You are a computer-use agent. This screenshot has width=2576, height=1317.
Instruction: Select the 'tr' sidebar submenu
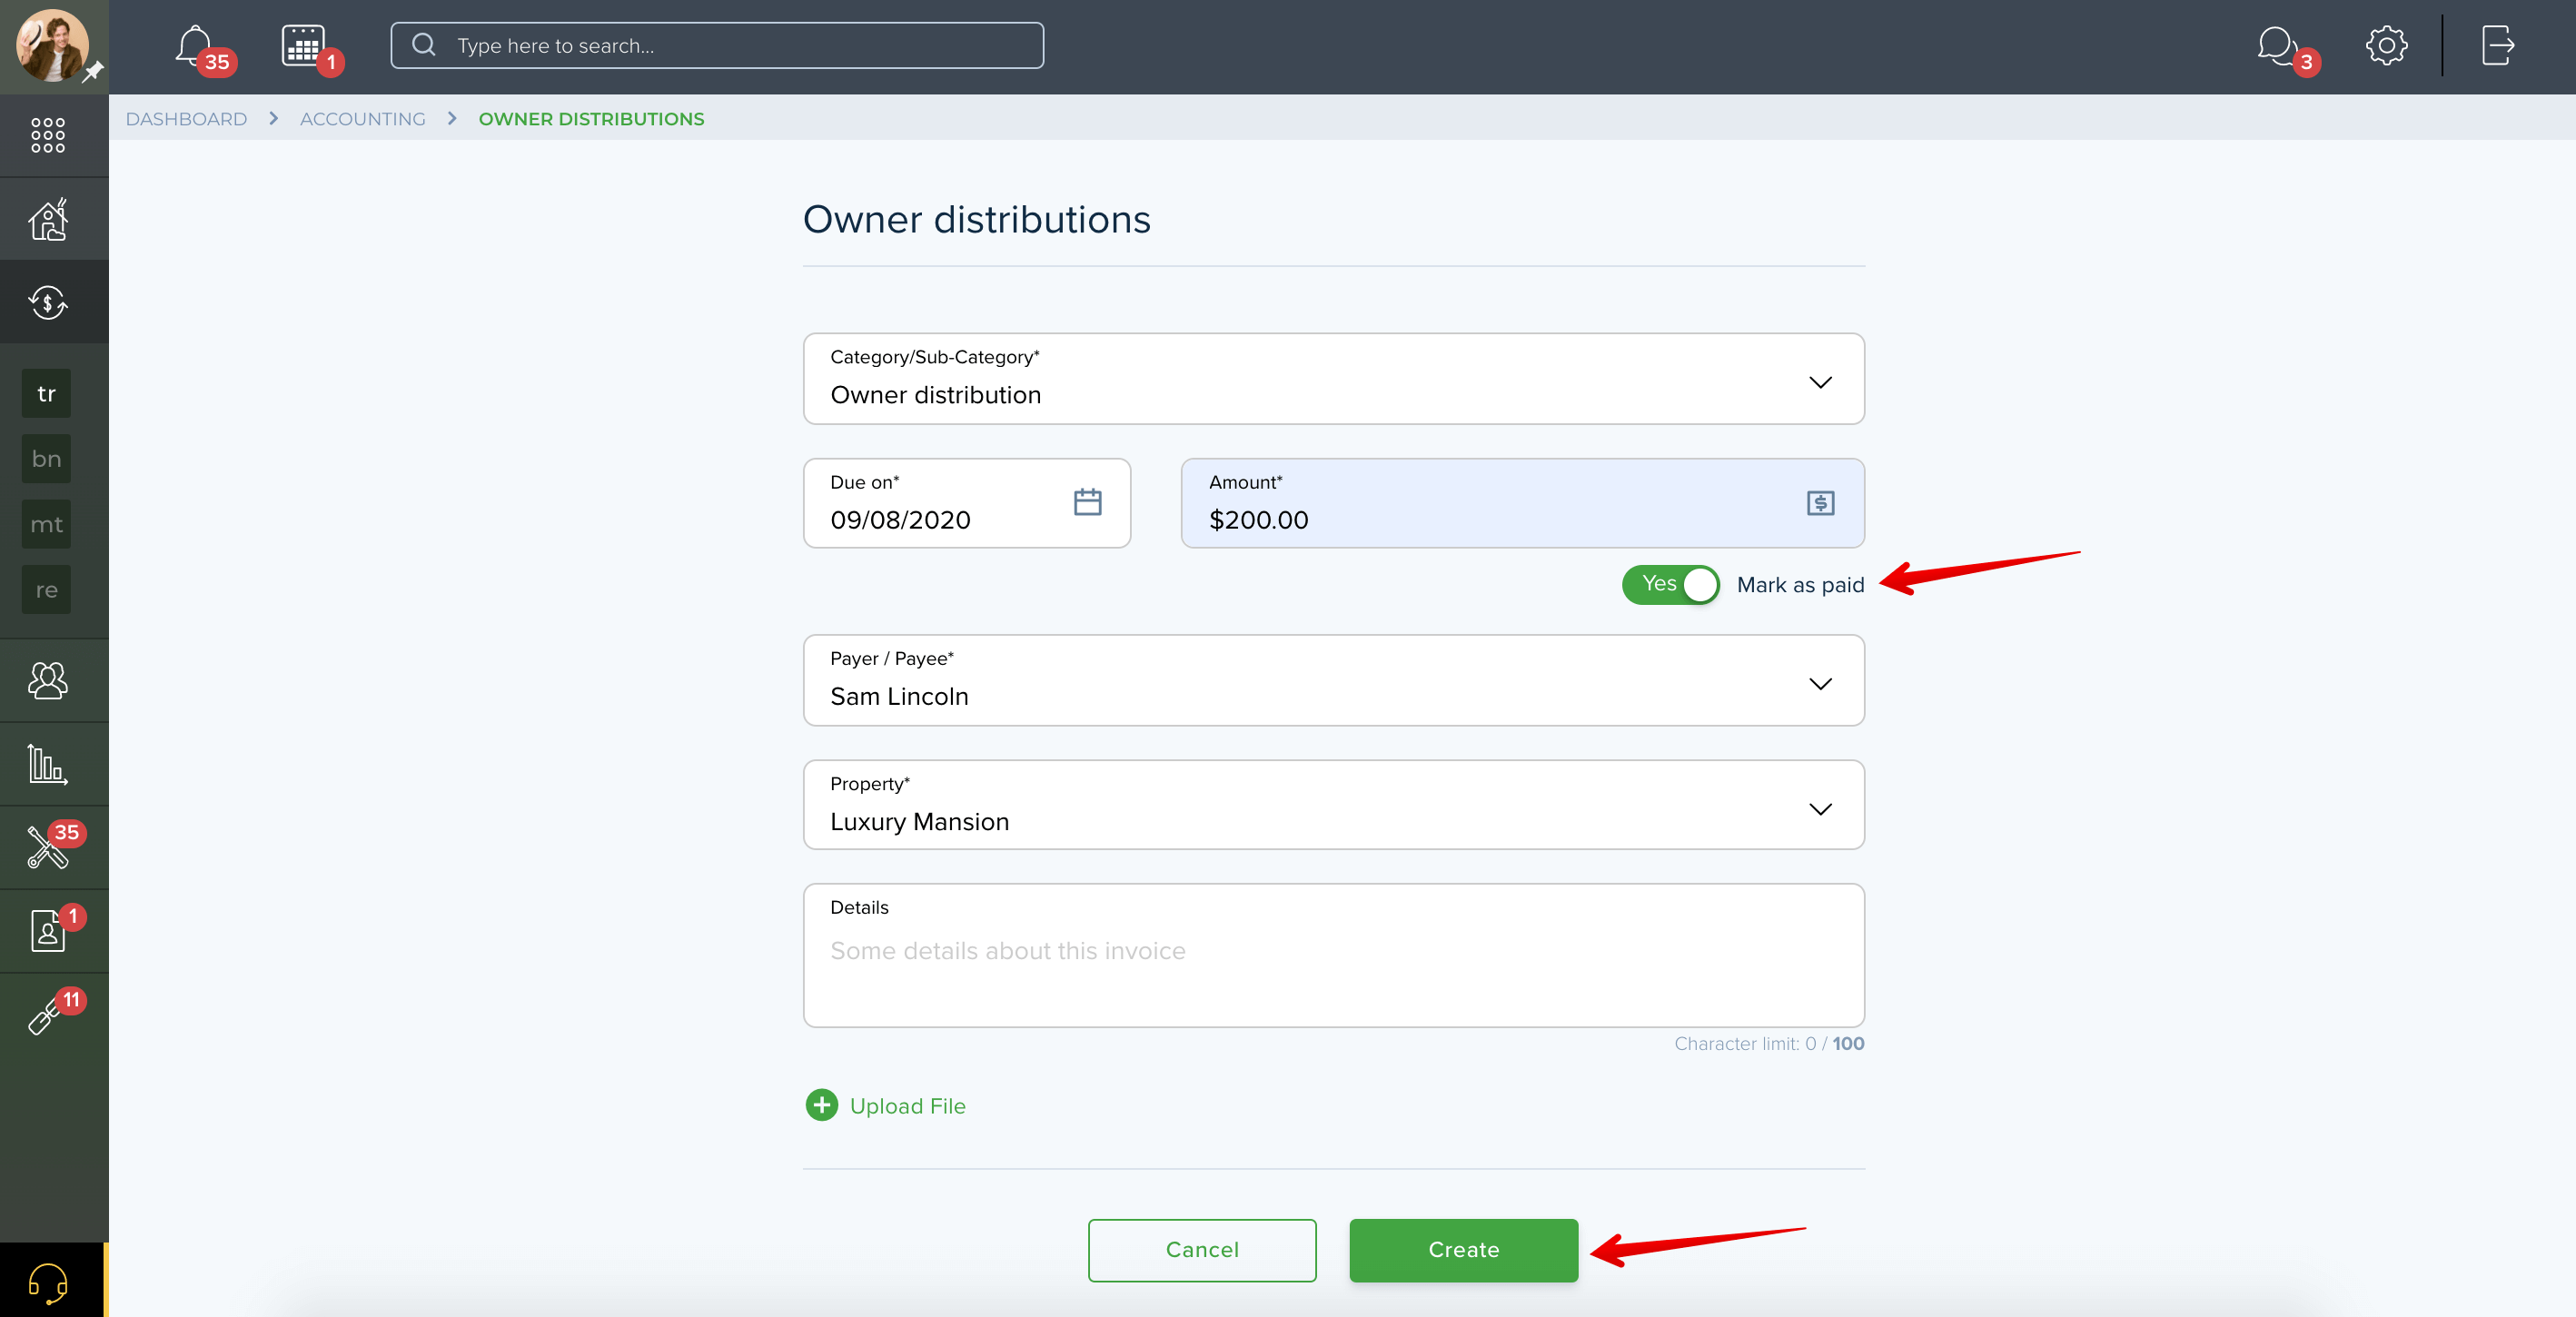[46, 394]
